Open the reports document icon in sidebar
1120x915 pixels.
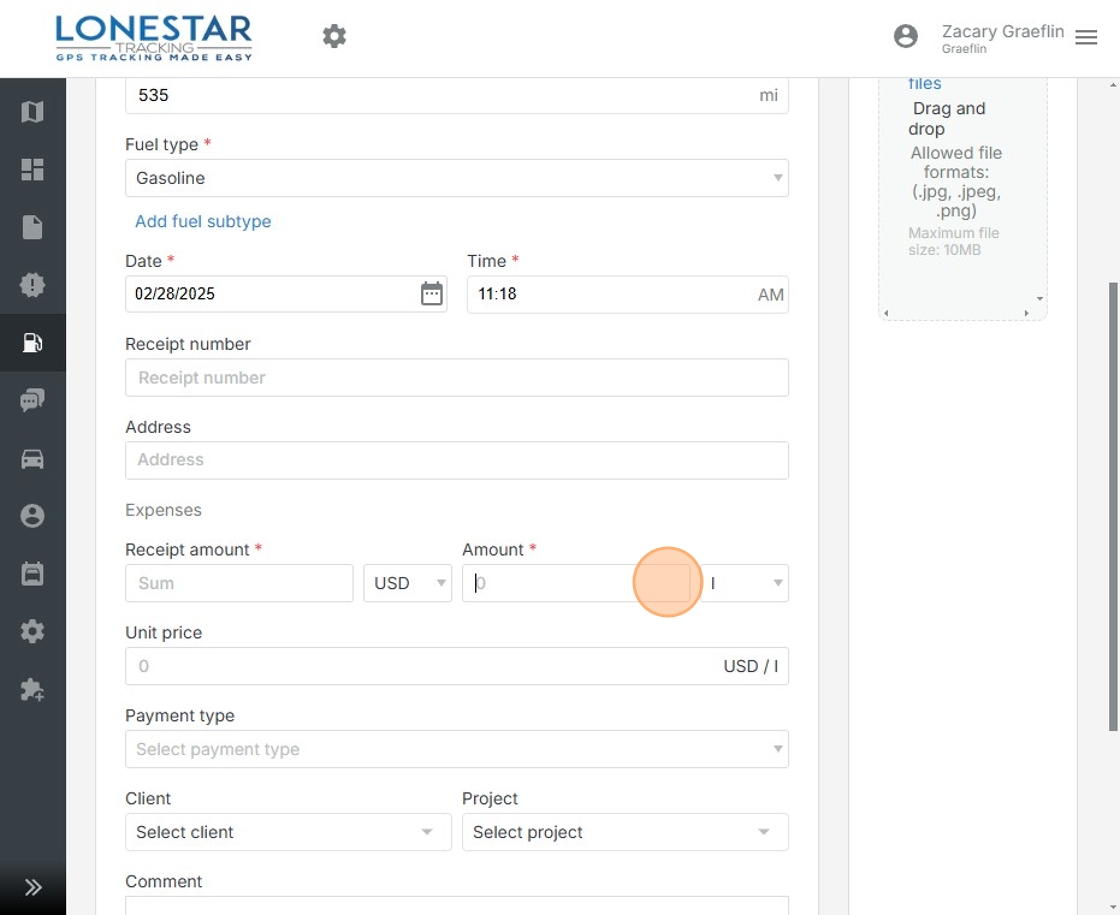(x=32, y=228)
